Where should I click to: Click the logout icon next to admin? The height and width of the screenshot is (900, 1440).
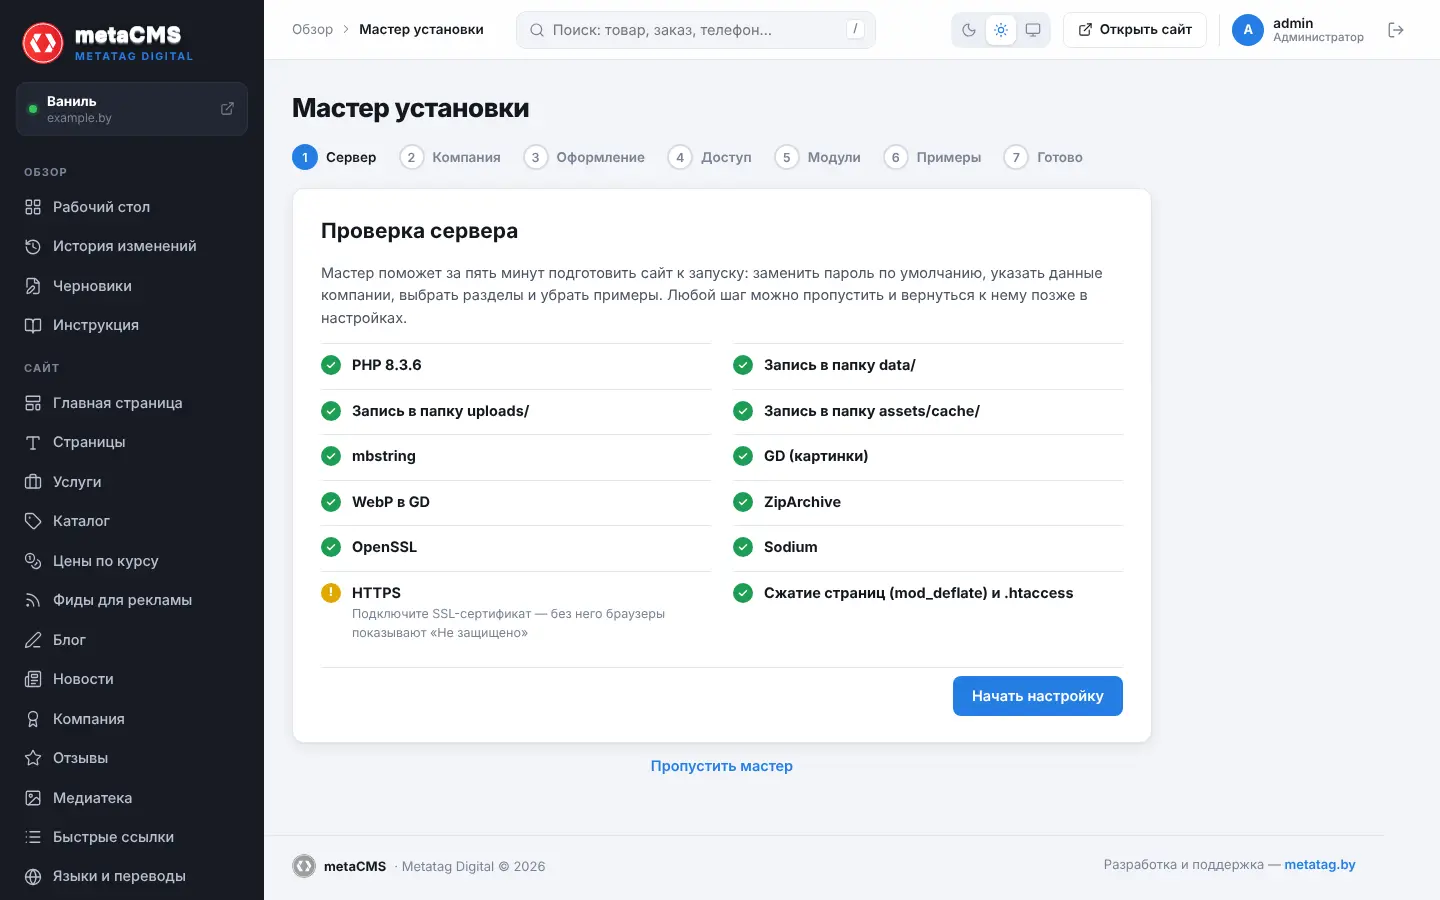(x=1396, y=30)
